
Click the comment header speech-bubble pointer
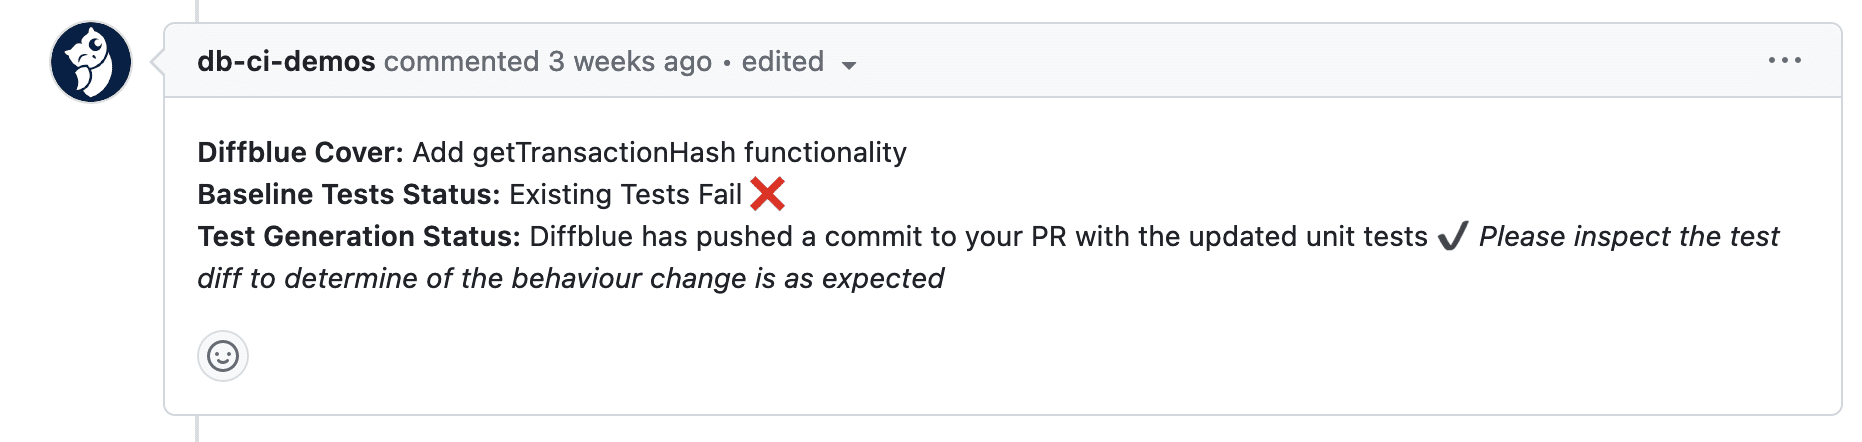coord(157,62)
